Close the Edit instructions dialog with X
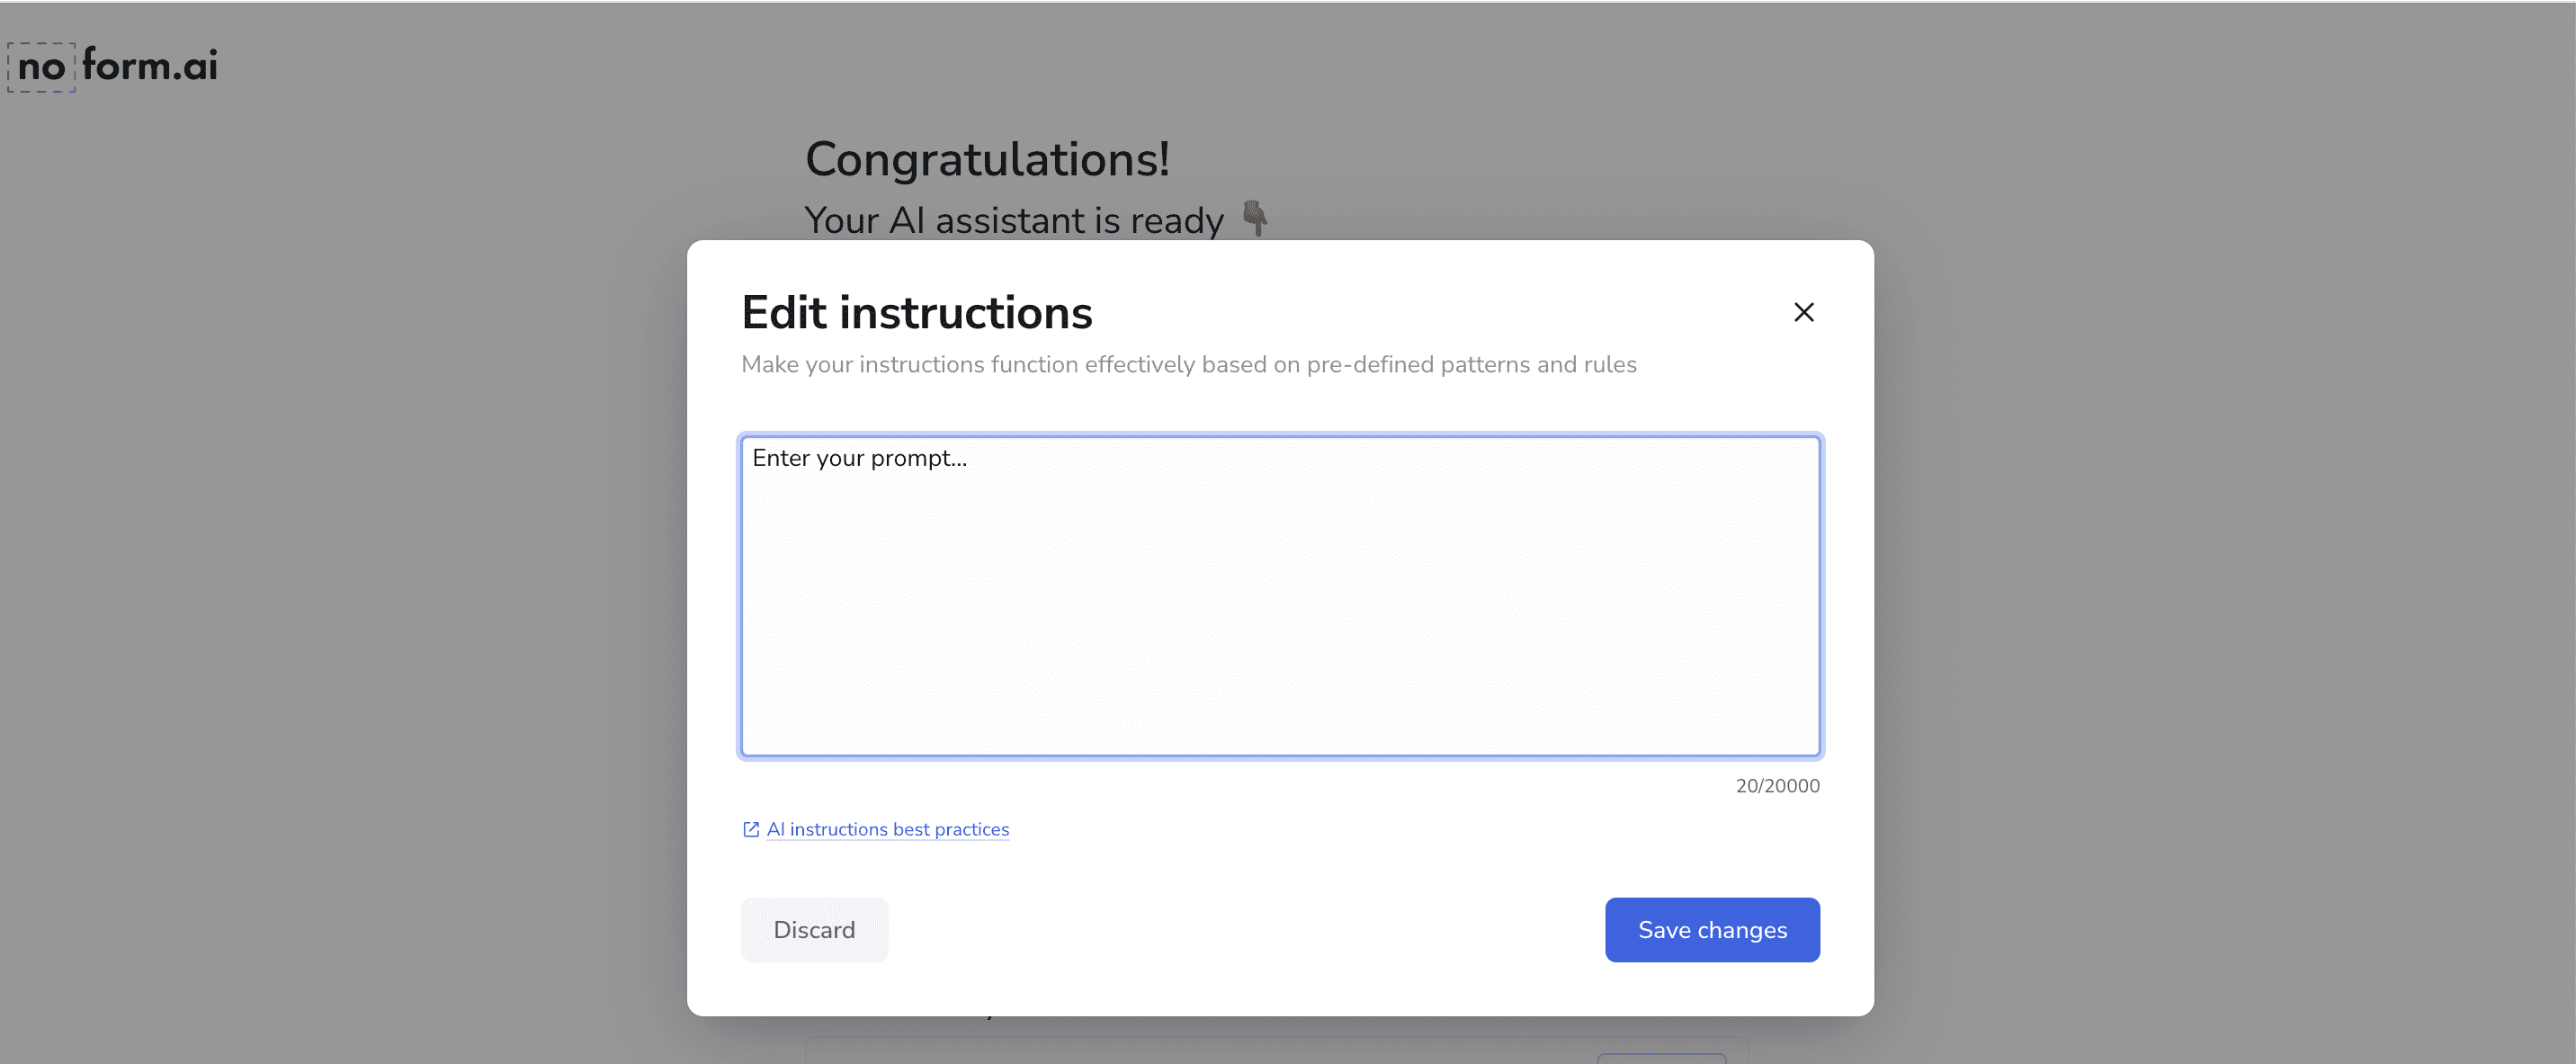This screenshot has height=1064, width=2576. [x=1803, y=312]
